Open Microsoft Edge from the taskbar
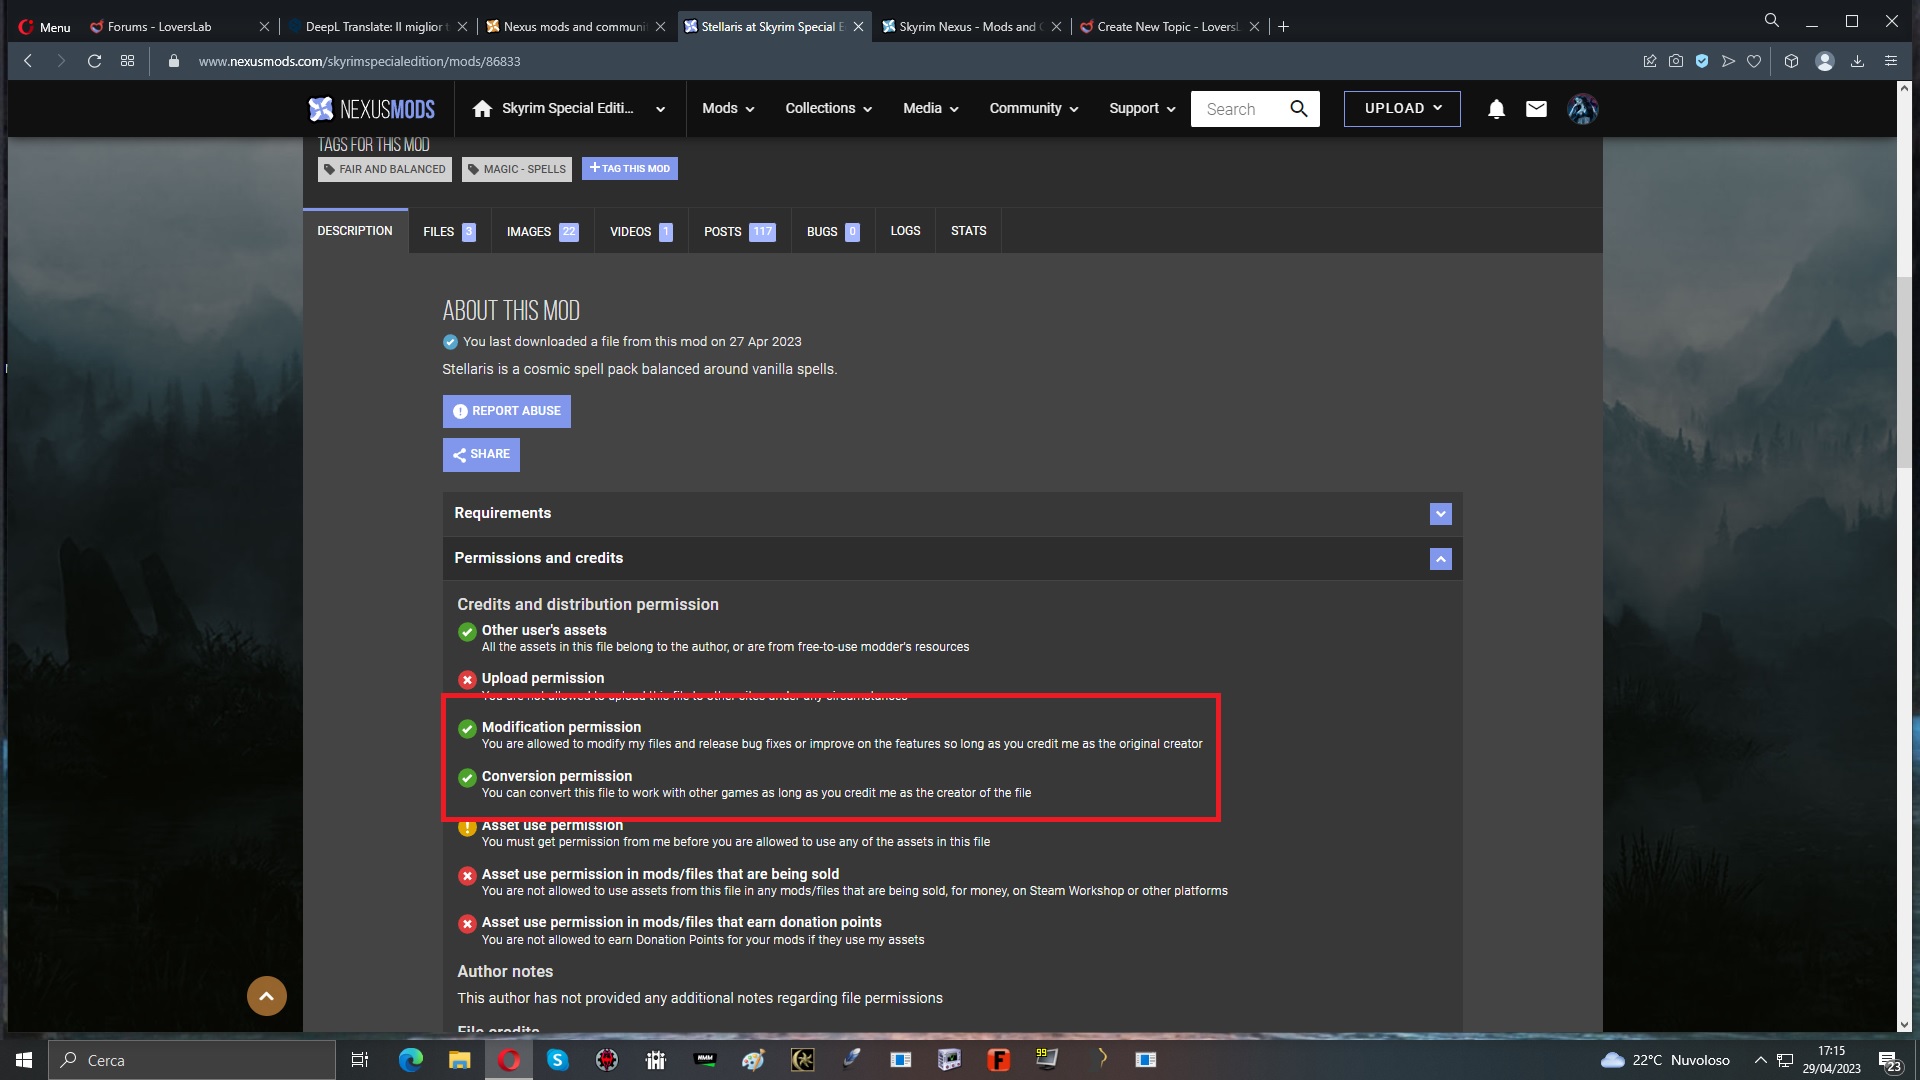The height and width of the screenshot is (1080, 1920). (411, 1060)
